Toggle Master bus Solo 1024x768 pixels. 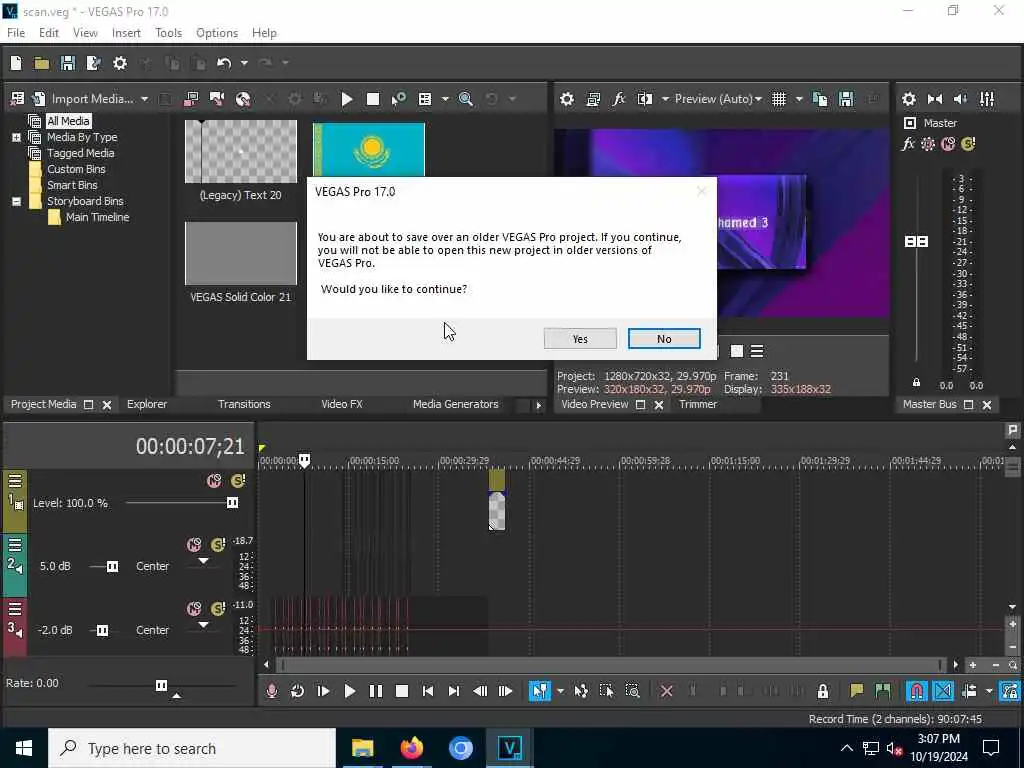[x=968, y=144]
